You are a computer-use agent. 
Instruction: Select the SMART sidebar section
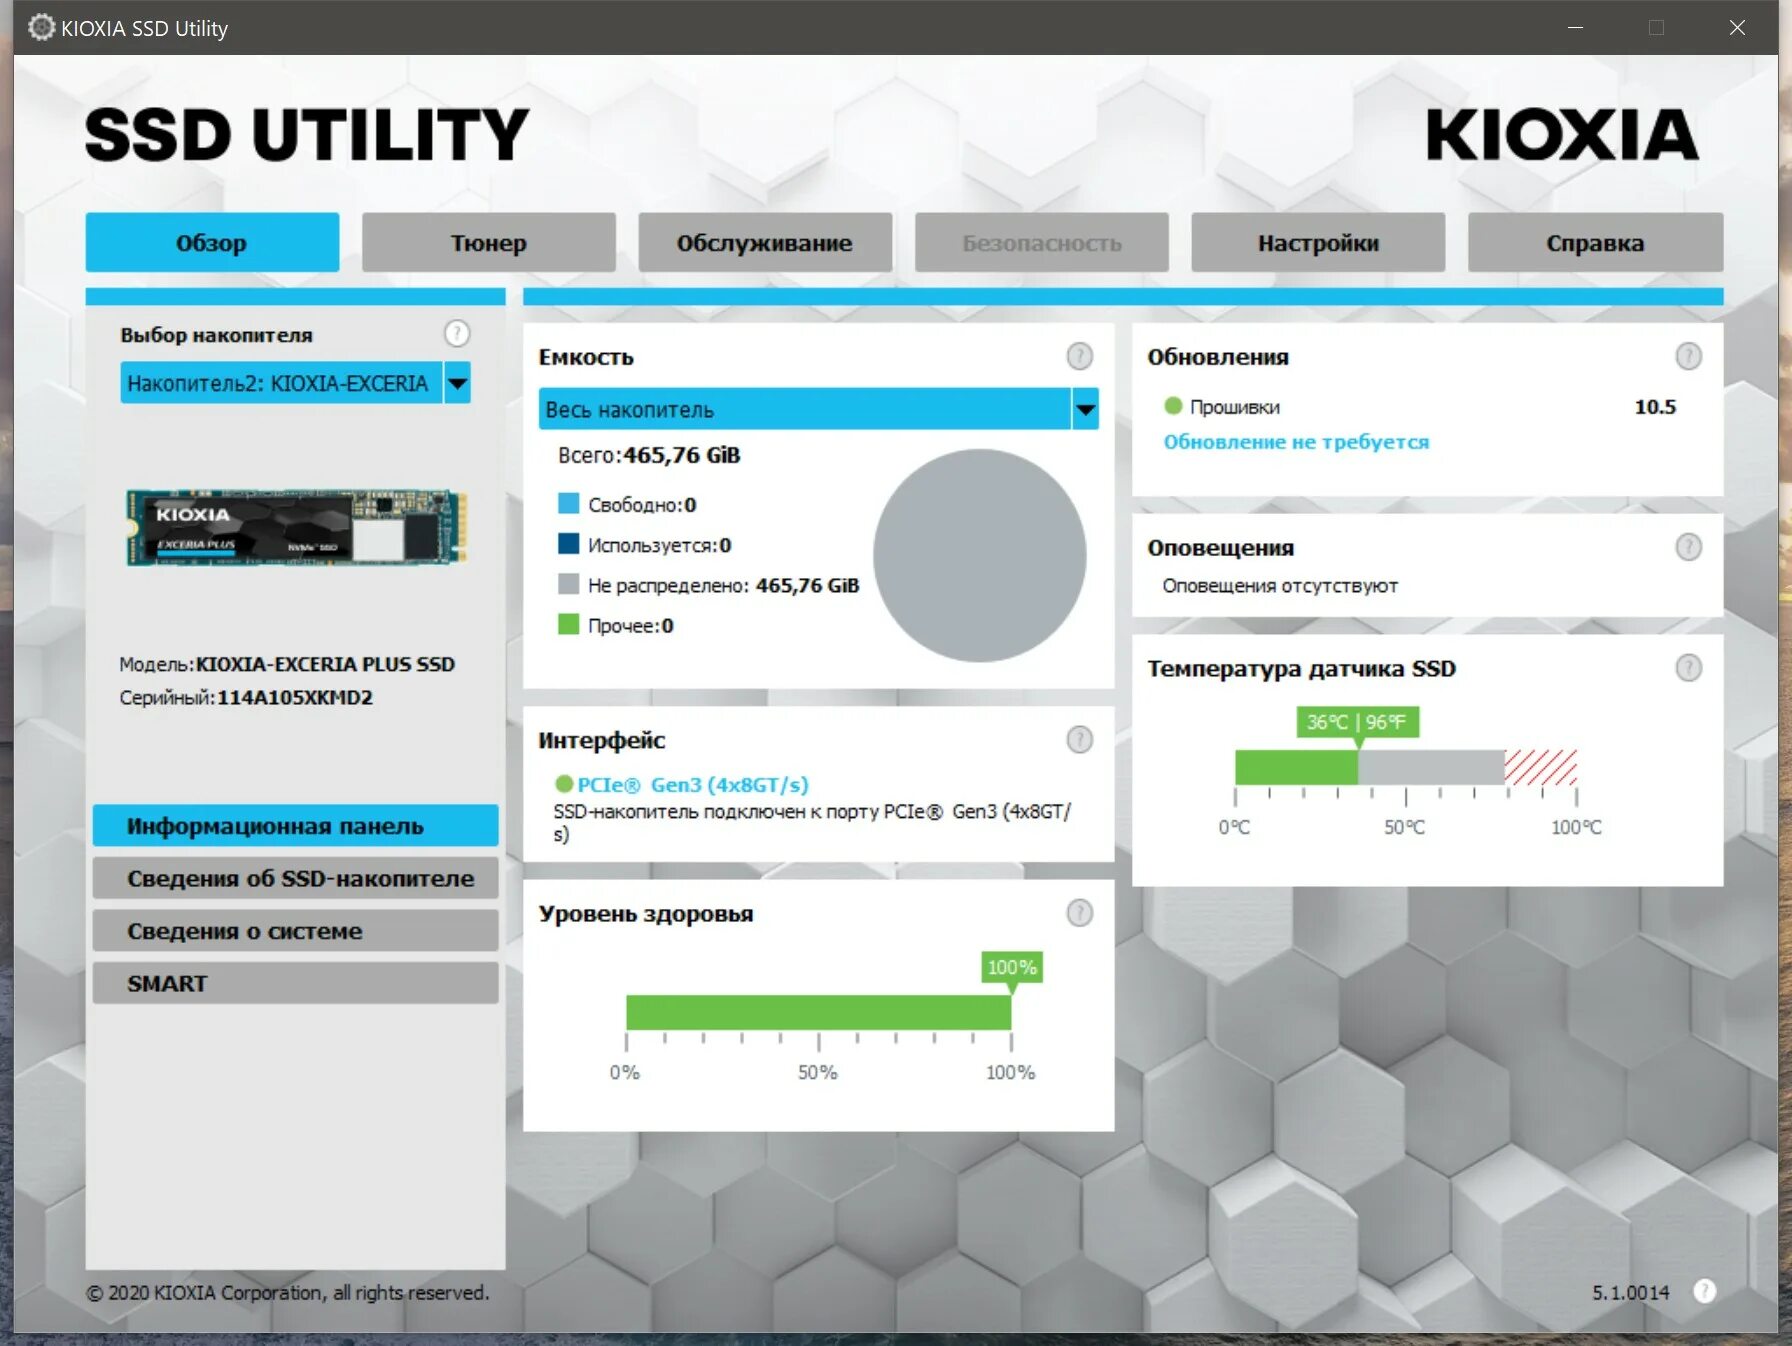pos(295,983)
